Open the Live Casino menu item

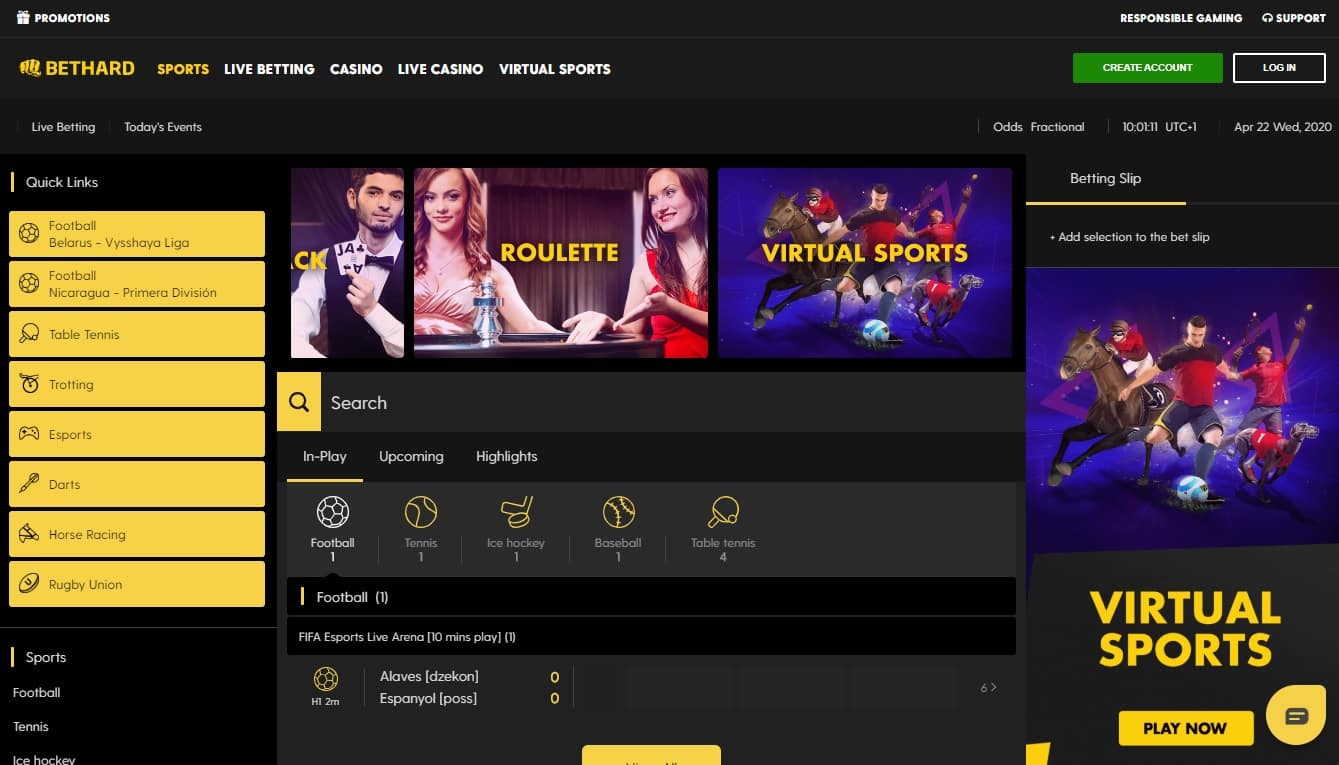point(440,69)
